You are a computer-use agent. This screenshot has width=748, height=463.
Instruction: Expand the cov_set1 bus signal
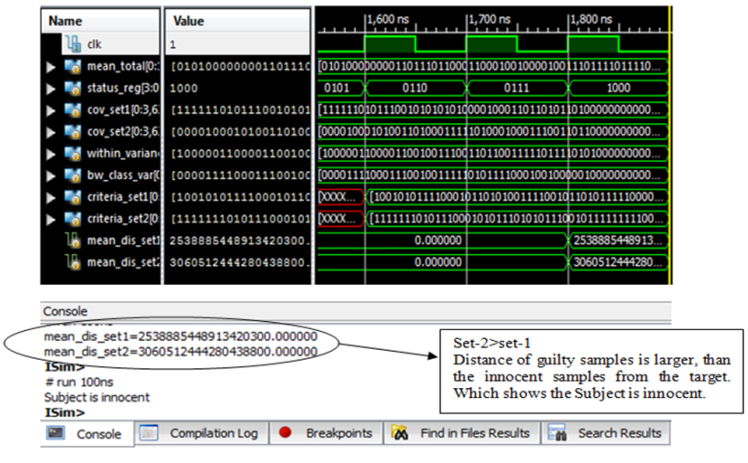(51, 109)
